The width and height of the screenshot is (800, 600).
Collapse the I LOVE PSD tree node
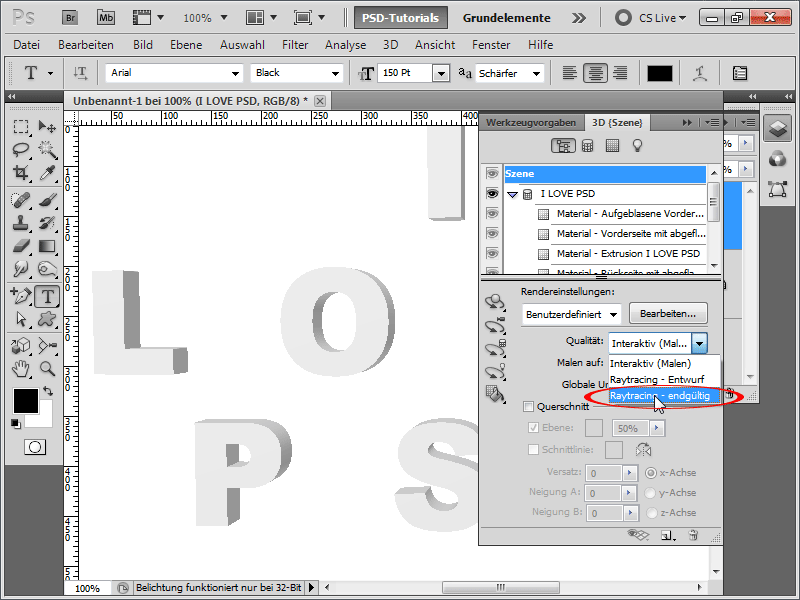513,194
